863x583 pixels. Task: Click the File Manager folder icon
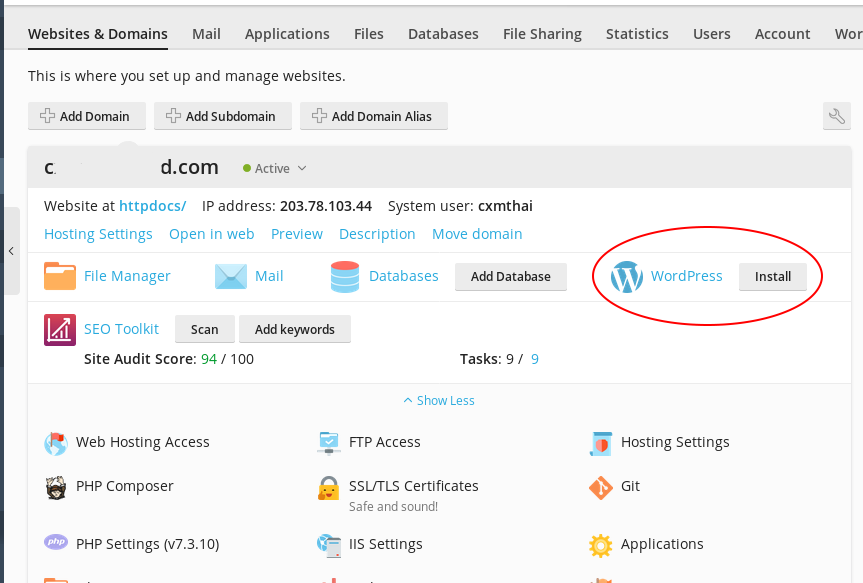tap(60, 276)
